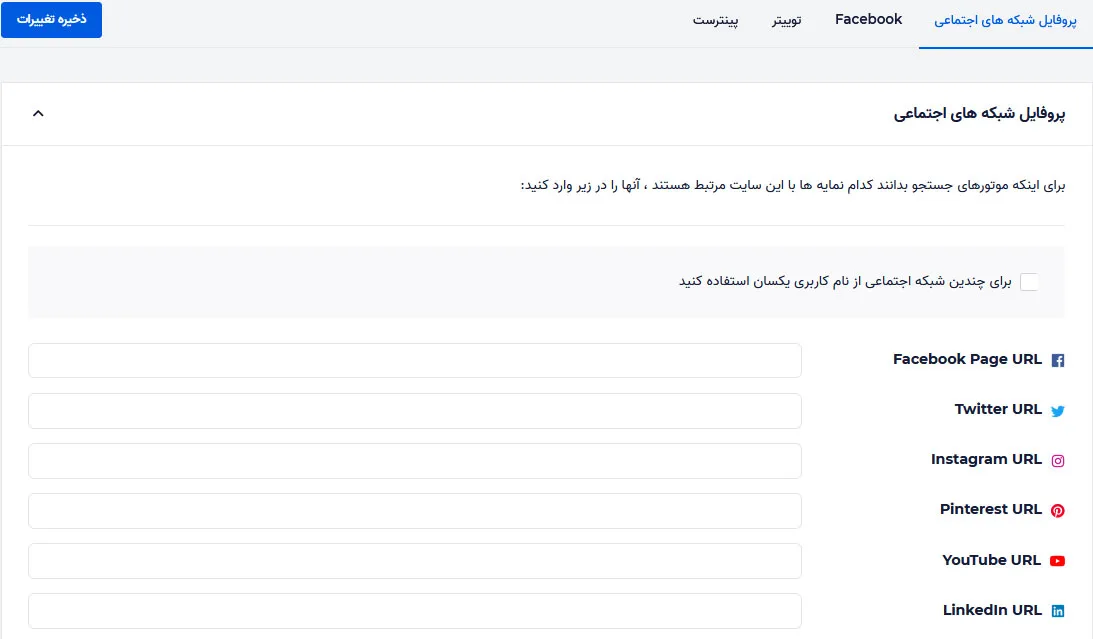Click the پروفایل شبکه های اجتماعی panel heading
This screenshot has width=1093, height=639.
(979, 114)
